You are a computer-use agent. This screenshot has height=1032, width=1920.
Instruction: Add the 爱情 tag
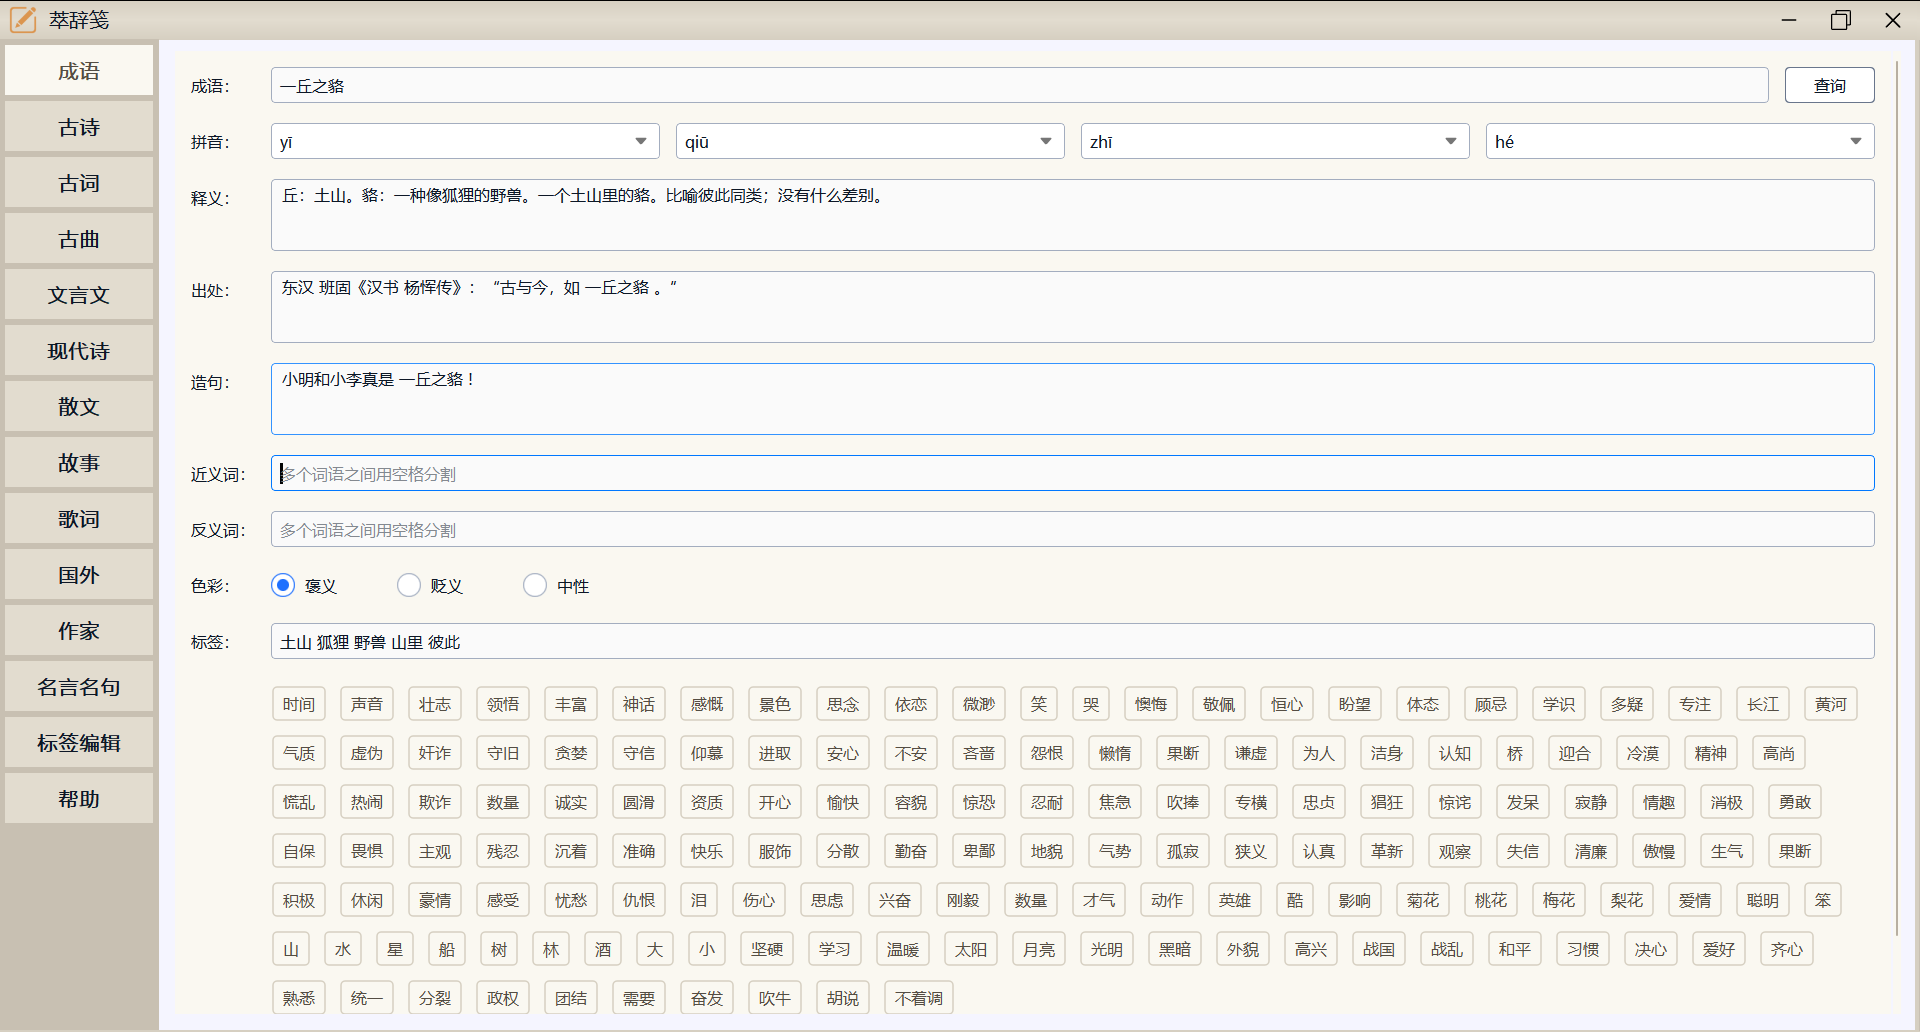pyautogui.click(x=1695, y=900)
